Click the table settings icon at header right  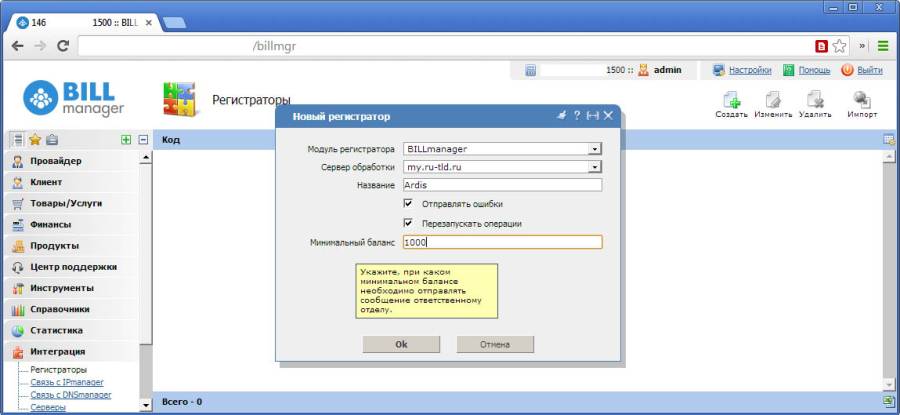tap(889, 139)
